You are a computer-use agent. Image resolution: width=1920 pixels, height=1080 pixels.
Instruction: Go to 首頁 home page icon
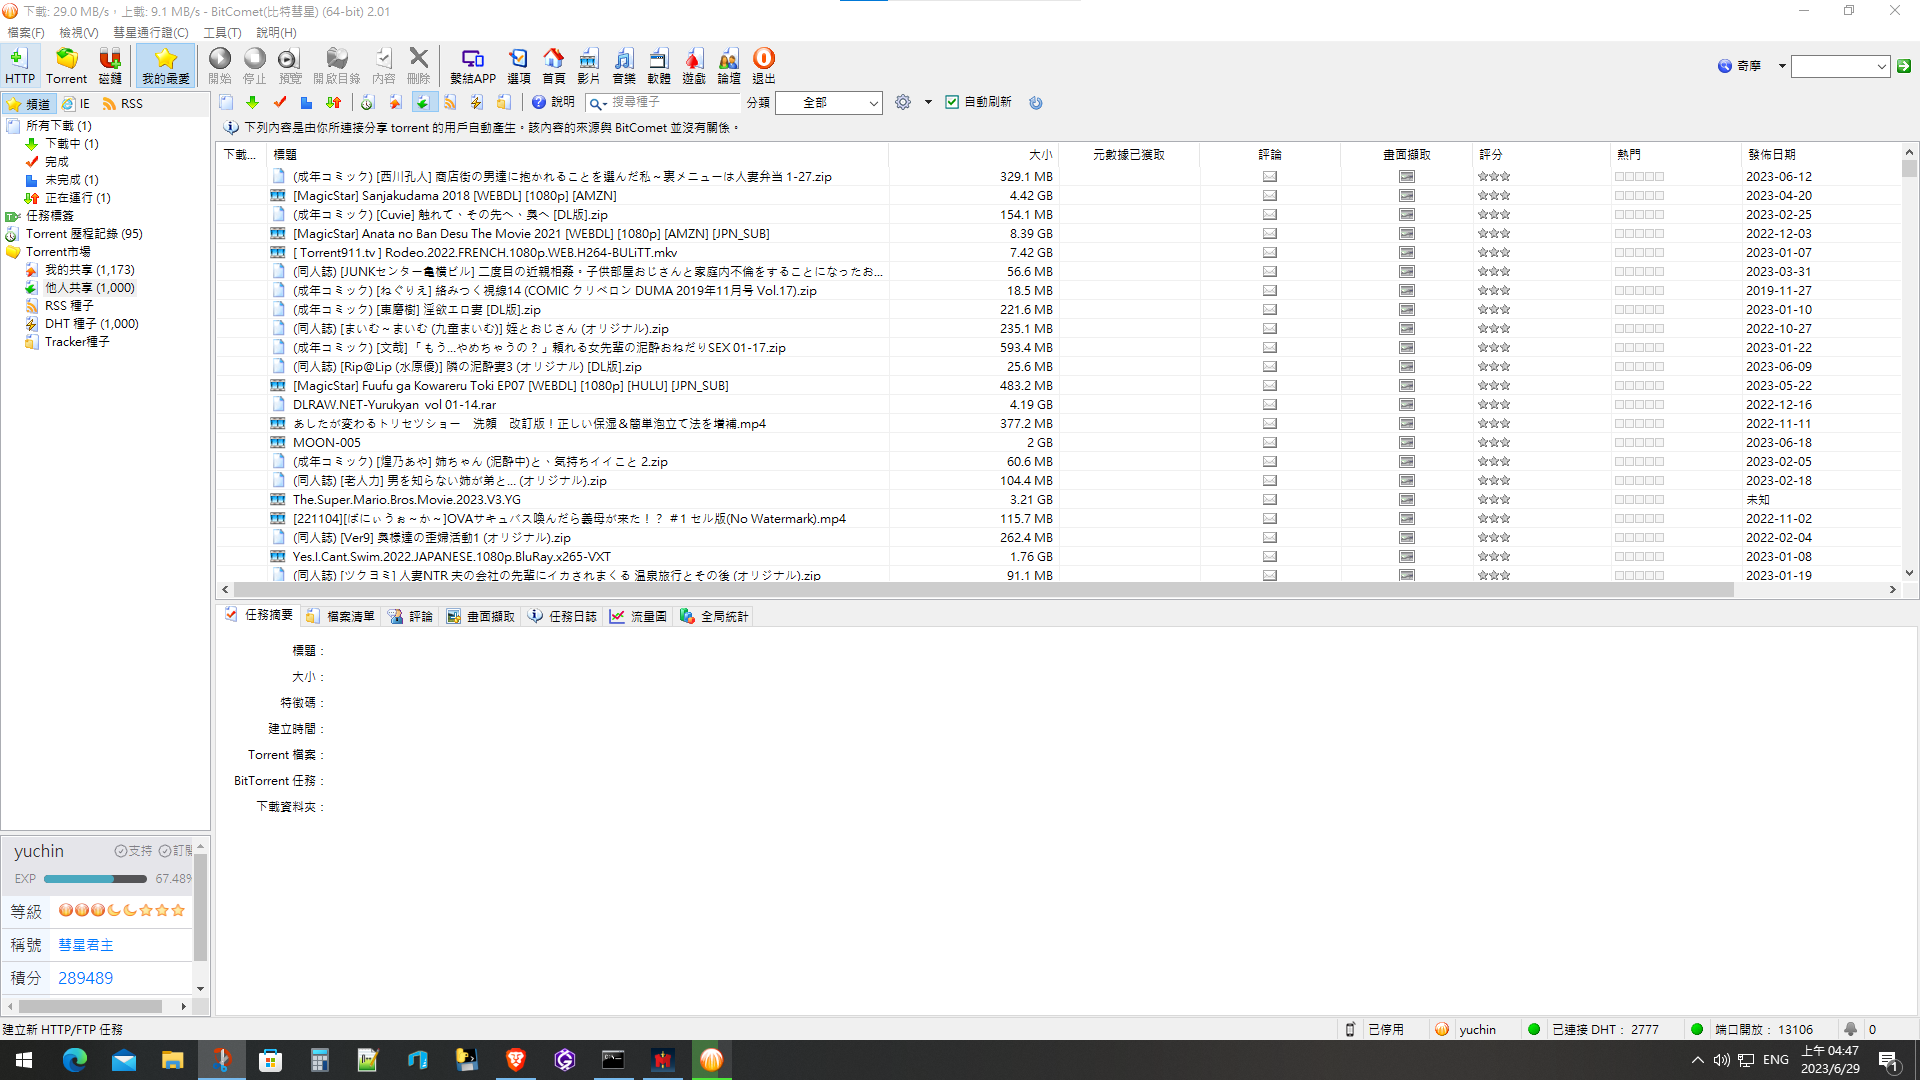tap(553, 65)
